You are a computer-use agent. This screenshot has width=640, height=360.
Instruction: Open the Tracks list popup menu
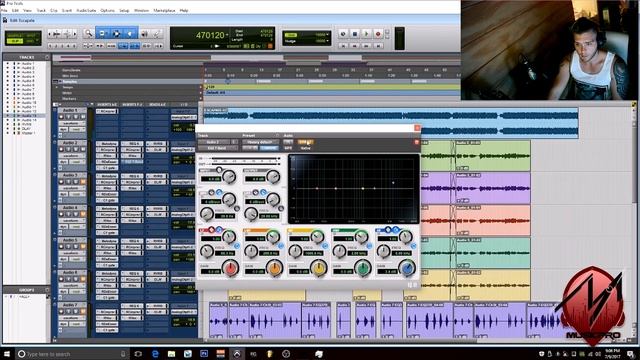[47, 57]
